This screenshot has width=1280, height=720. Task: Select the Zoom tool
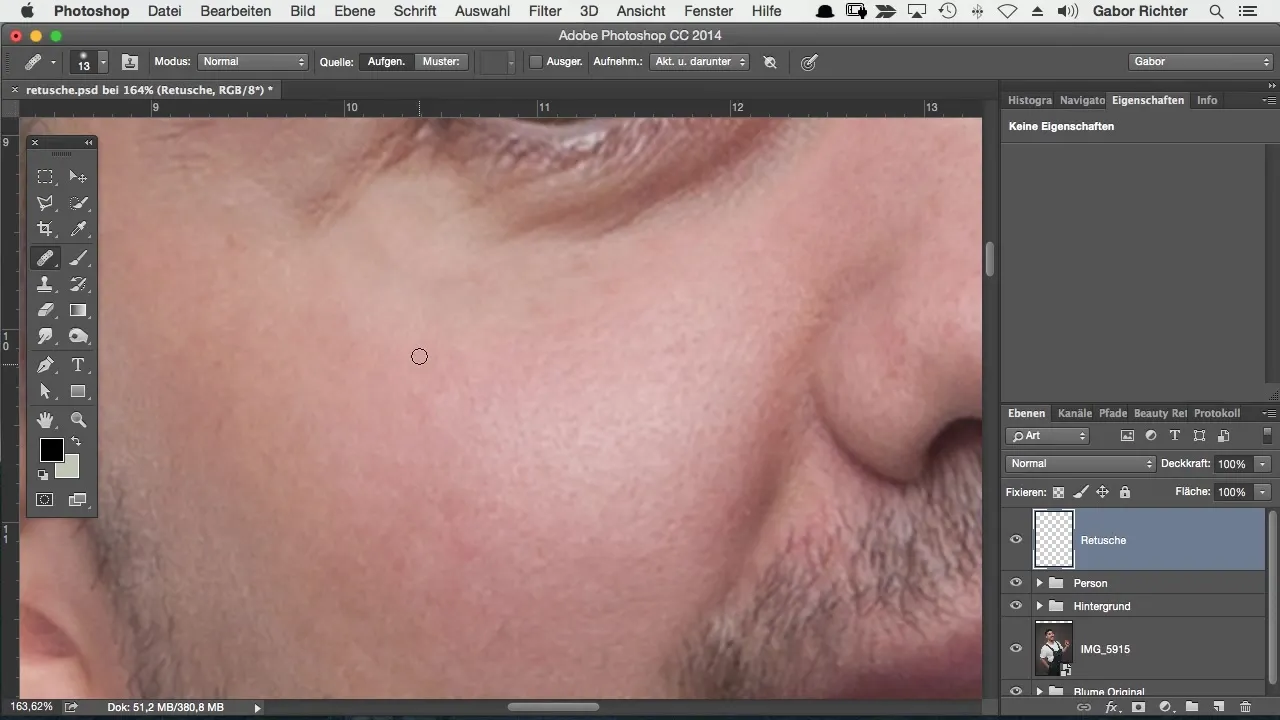pos(78,420)
